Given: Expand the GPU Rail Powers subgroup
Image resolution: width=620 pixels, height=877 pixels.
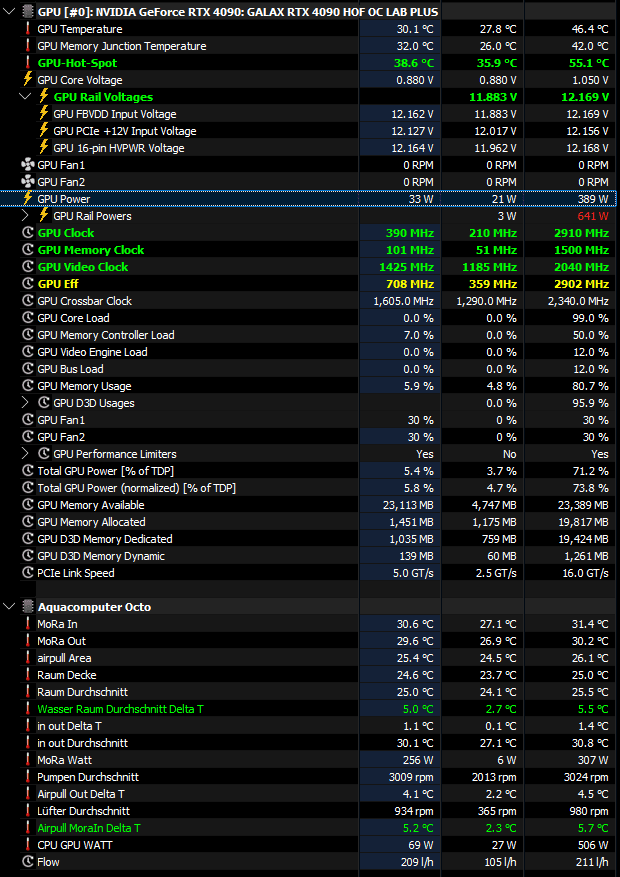Looking at the screenshot, I should tap(25, 215).
